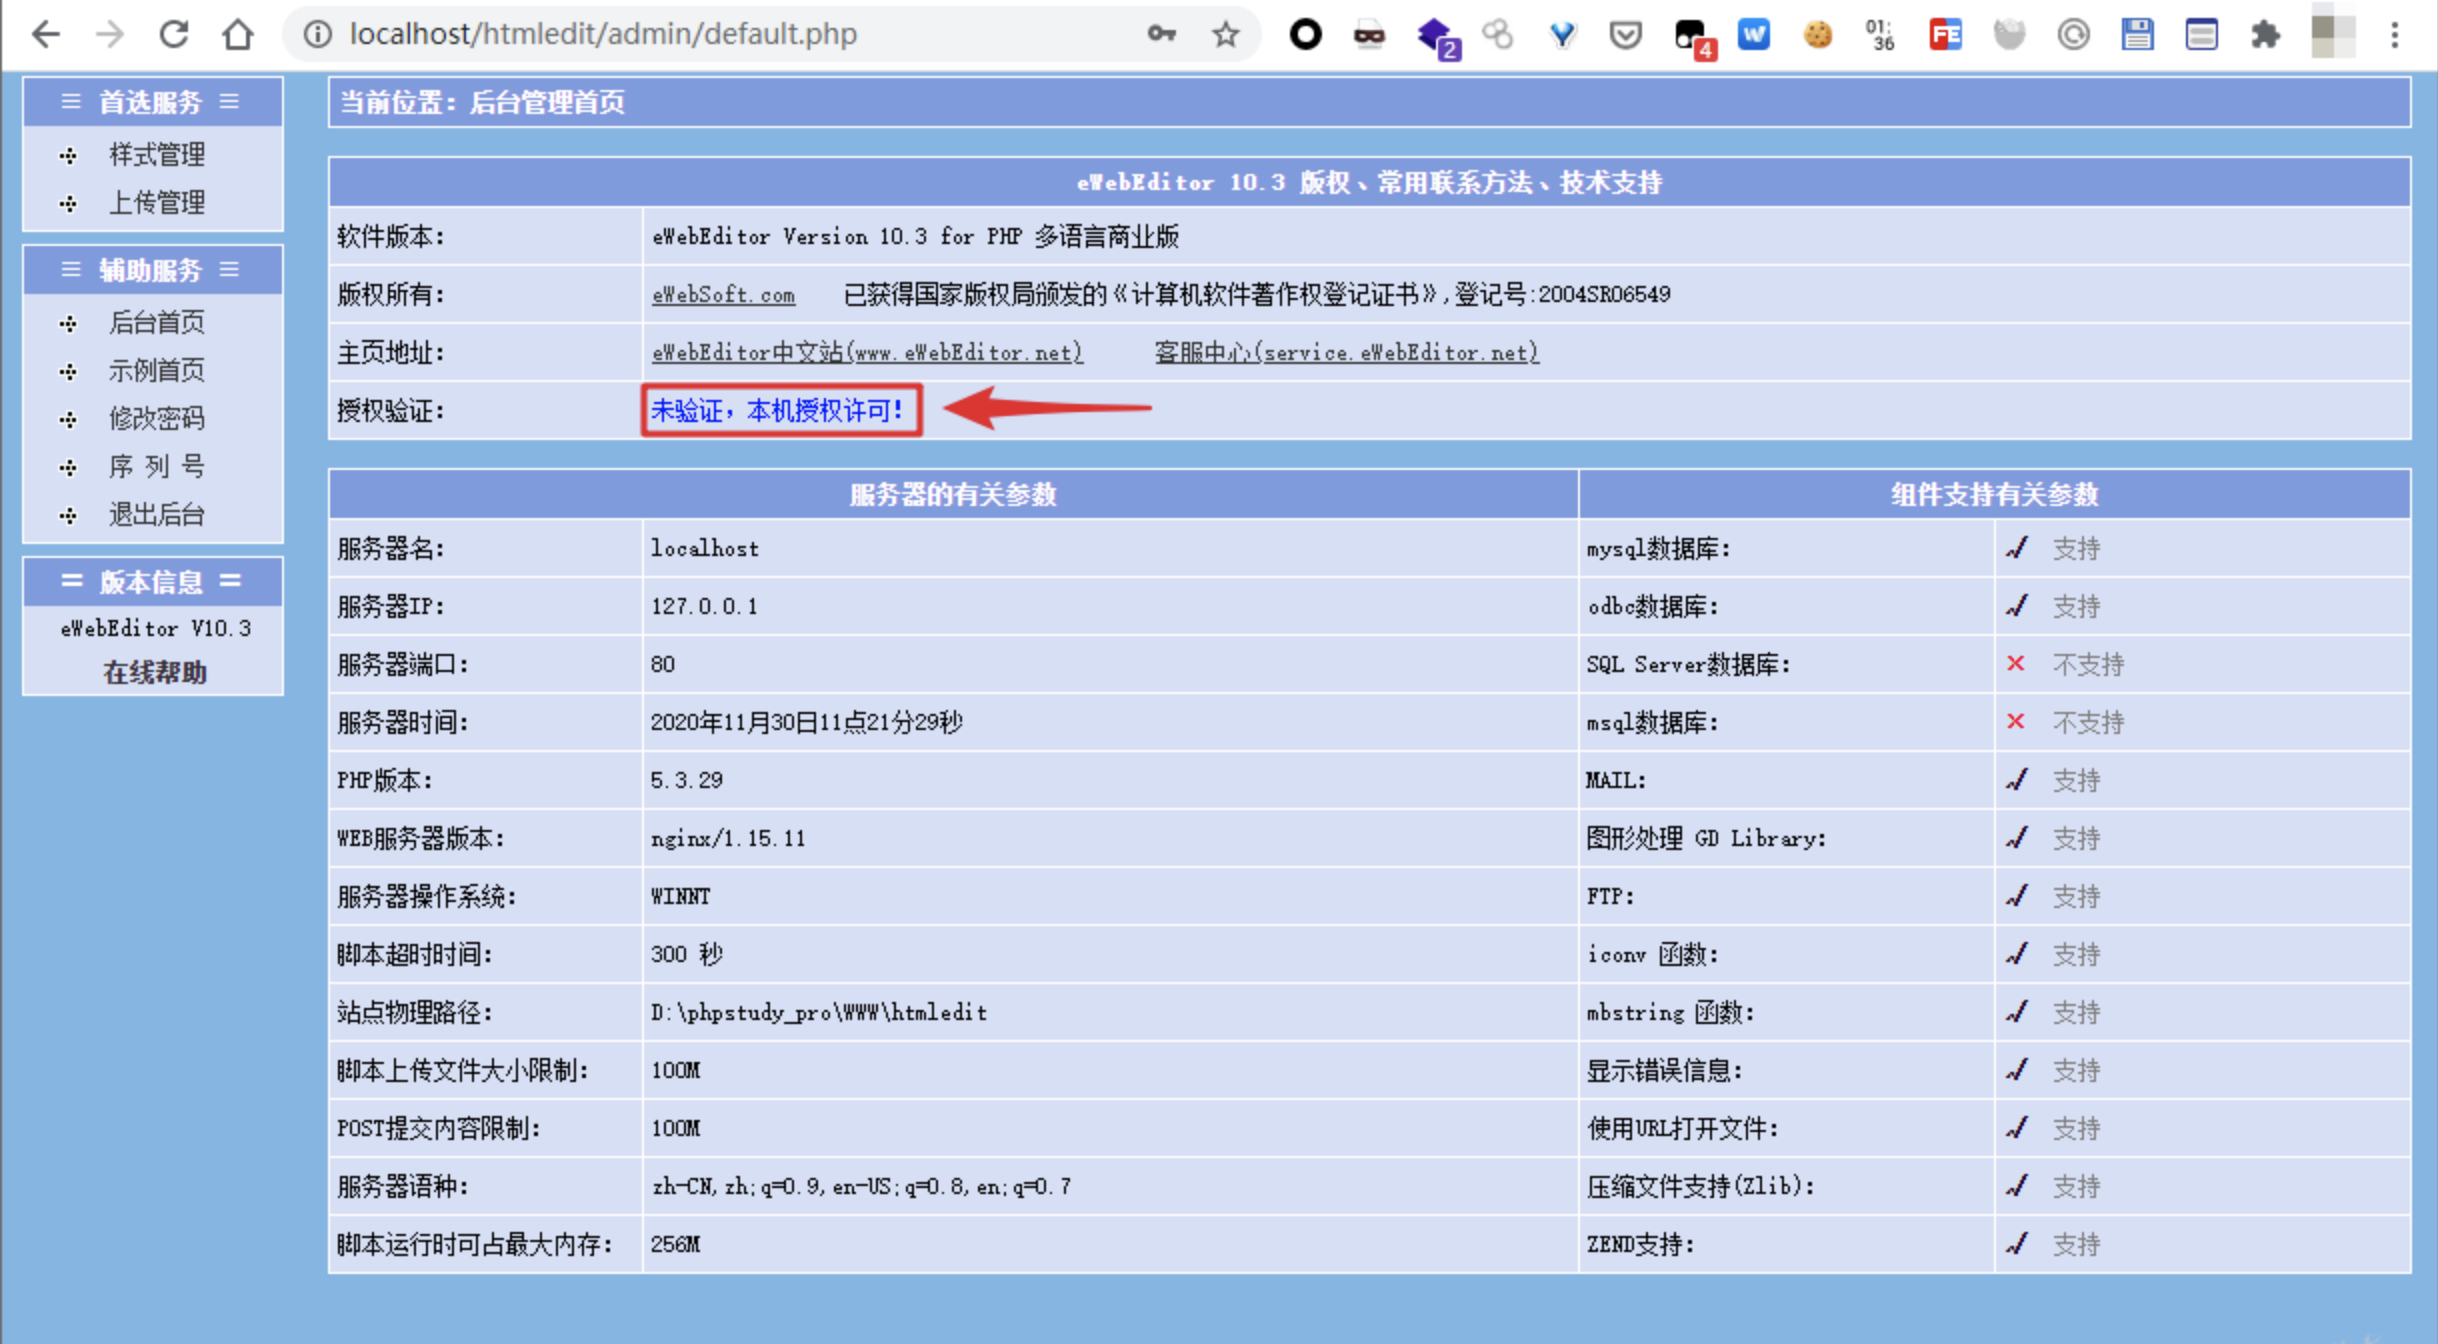Select 退出后台 to log out
Image resolution: width=2438 pixels, height=1344 pixels.
click(157, 514)
